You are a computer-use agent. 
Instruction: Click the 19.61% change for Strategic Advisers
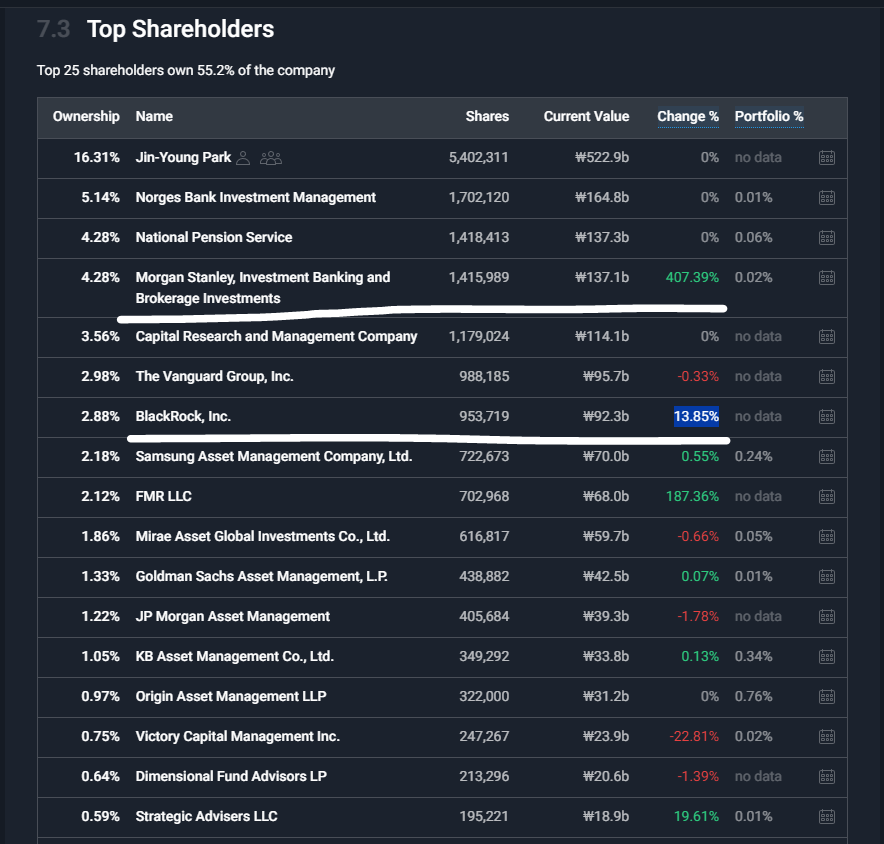point(696,817)
